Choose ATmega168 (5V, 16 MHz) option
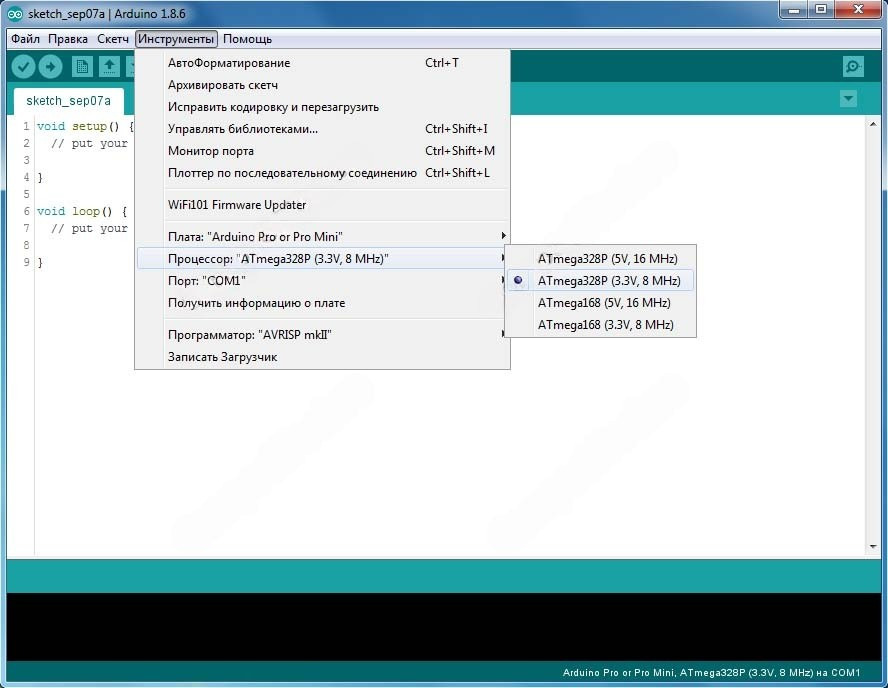 [604, 303]
